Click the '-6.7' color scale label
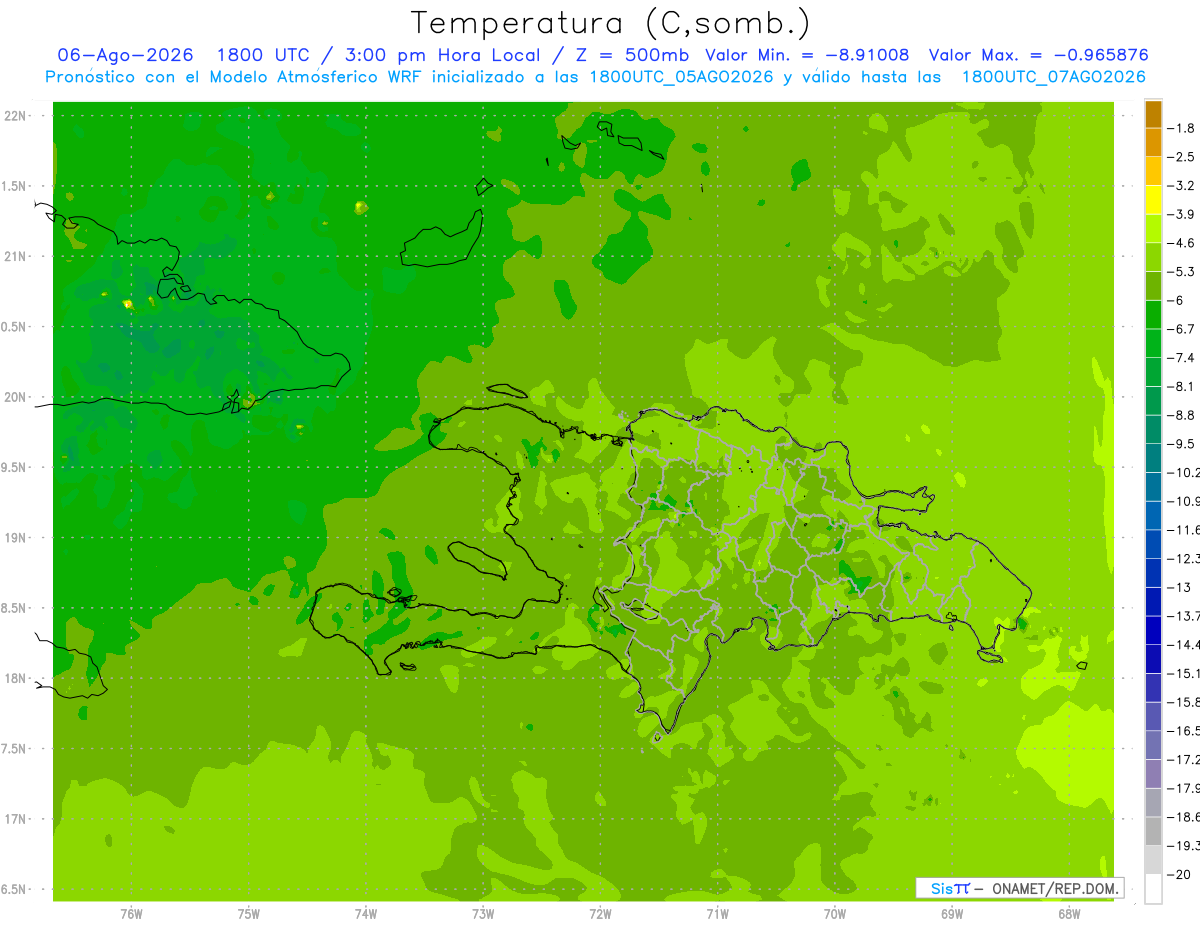This screenshot has width=1200, height=927. pyautogui.click(x=1183, y=329)
